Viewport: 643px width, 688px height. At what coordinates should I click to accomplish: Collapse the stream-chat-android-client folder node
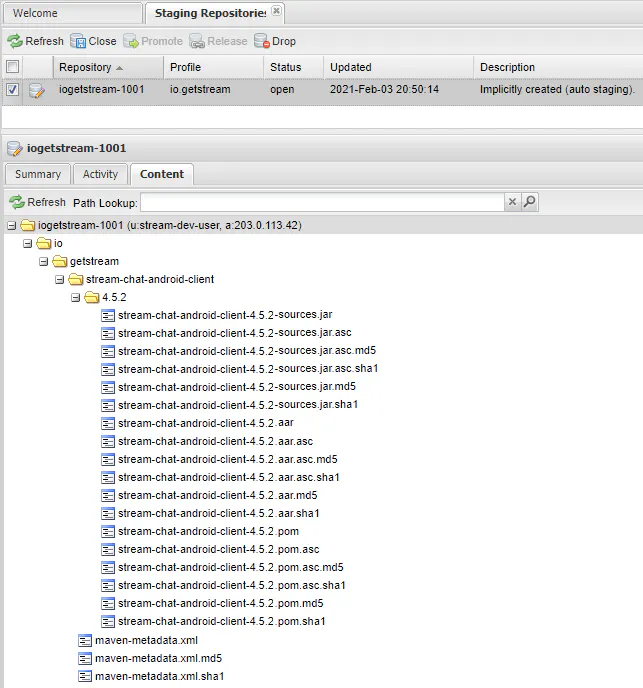click(60, 280)
